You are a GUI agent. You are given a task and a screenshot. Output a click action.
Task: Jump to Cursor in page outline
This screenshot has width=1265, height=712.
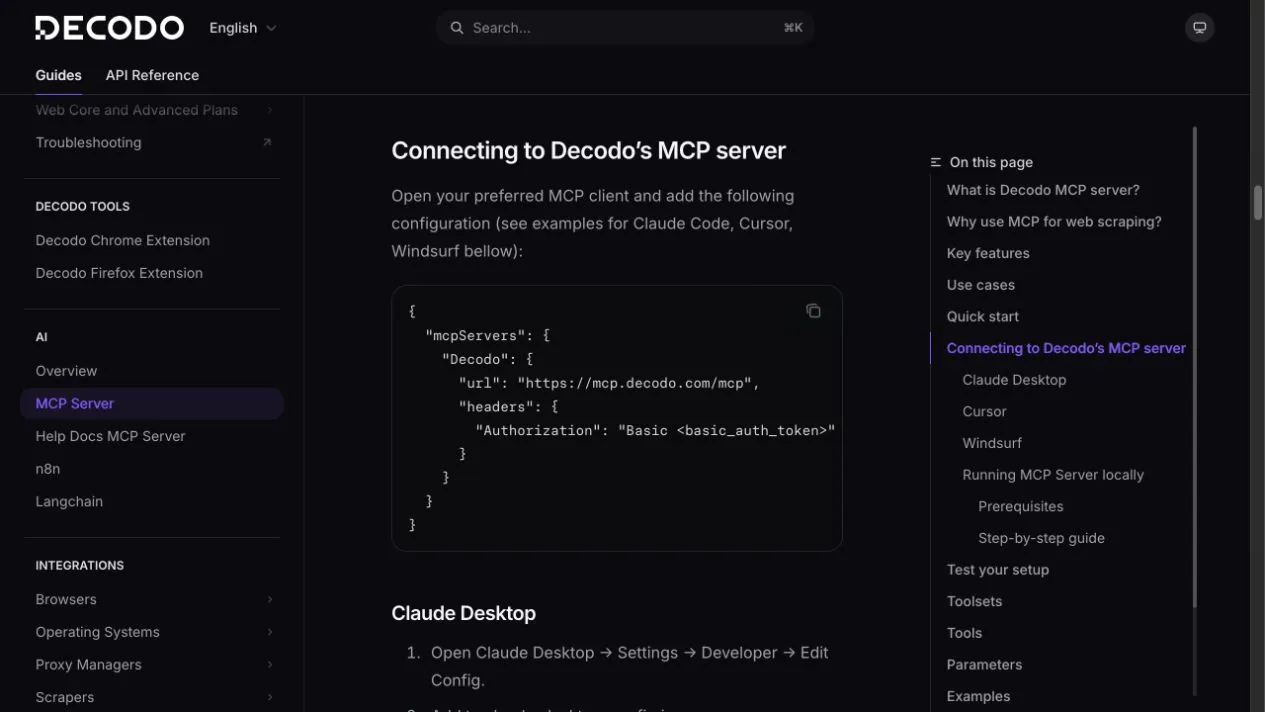(984, 412)
